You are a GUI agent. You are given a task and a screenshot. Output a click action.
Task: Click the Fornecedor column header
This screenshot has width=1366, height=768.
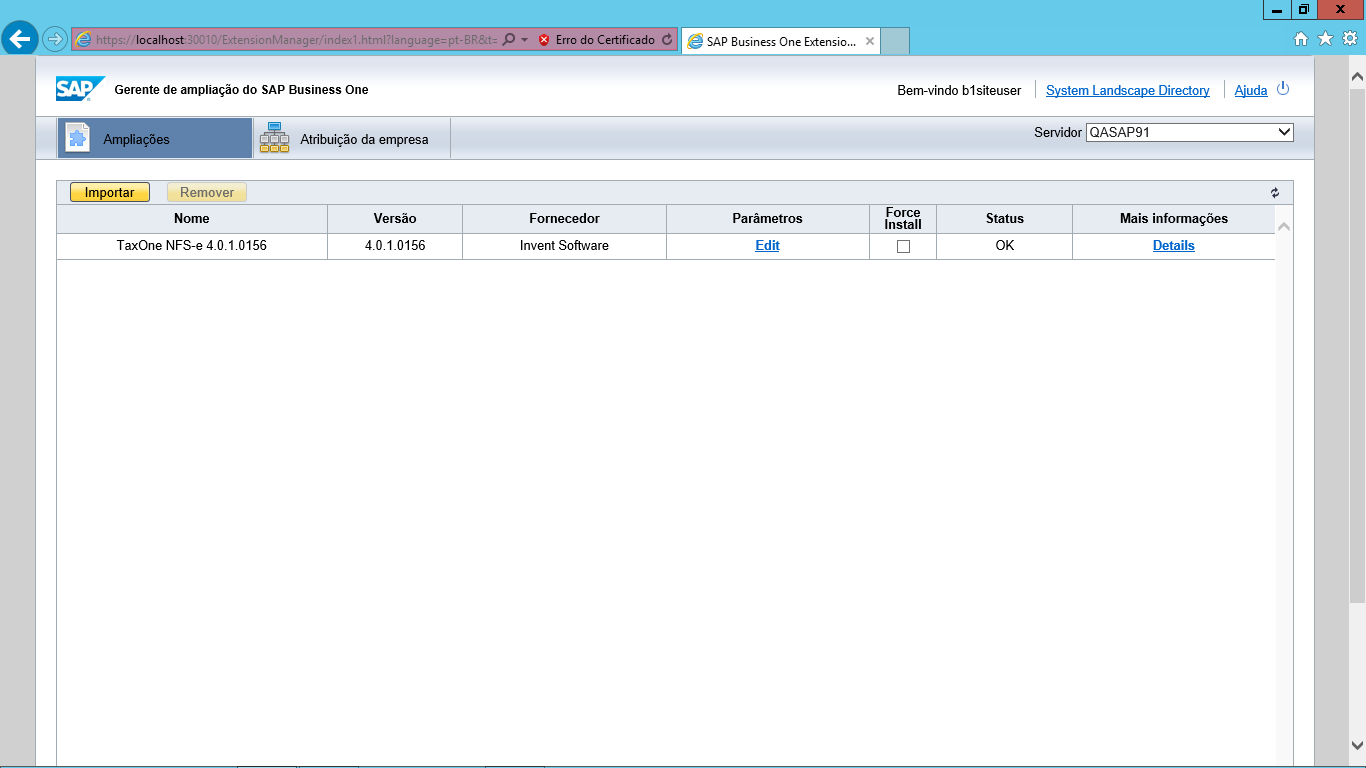[564, 219]
